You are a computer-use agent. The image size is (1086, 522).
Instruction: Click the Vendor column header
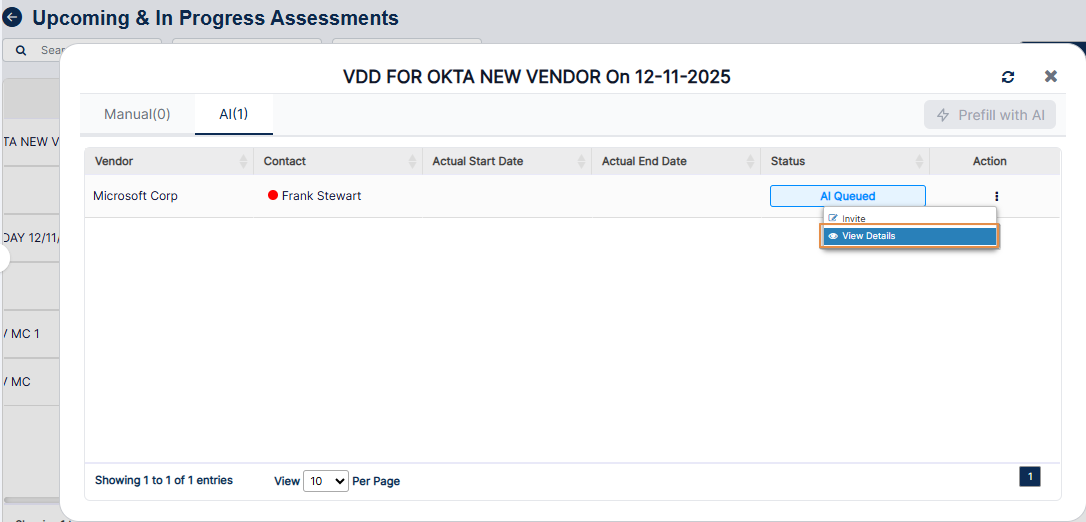pyautogui.click(x=169, y=161)
